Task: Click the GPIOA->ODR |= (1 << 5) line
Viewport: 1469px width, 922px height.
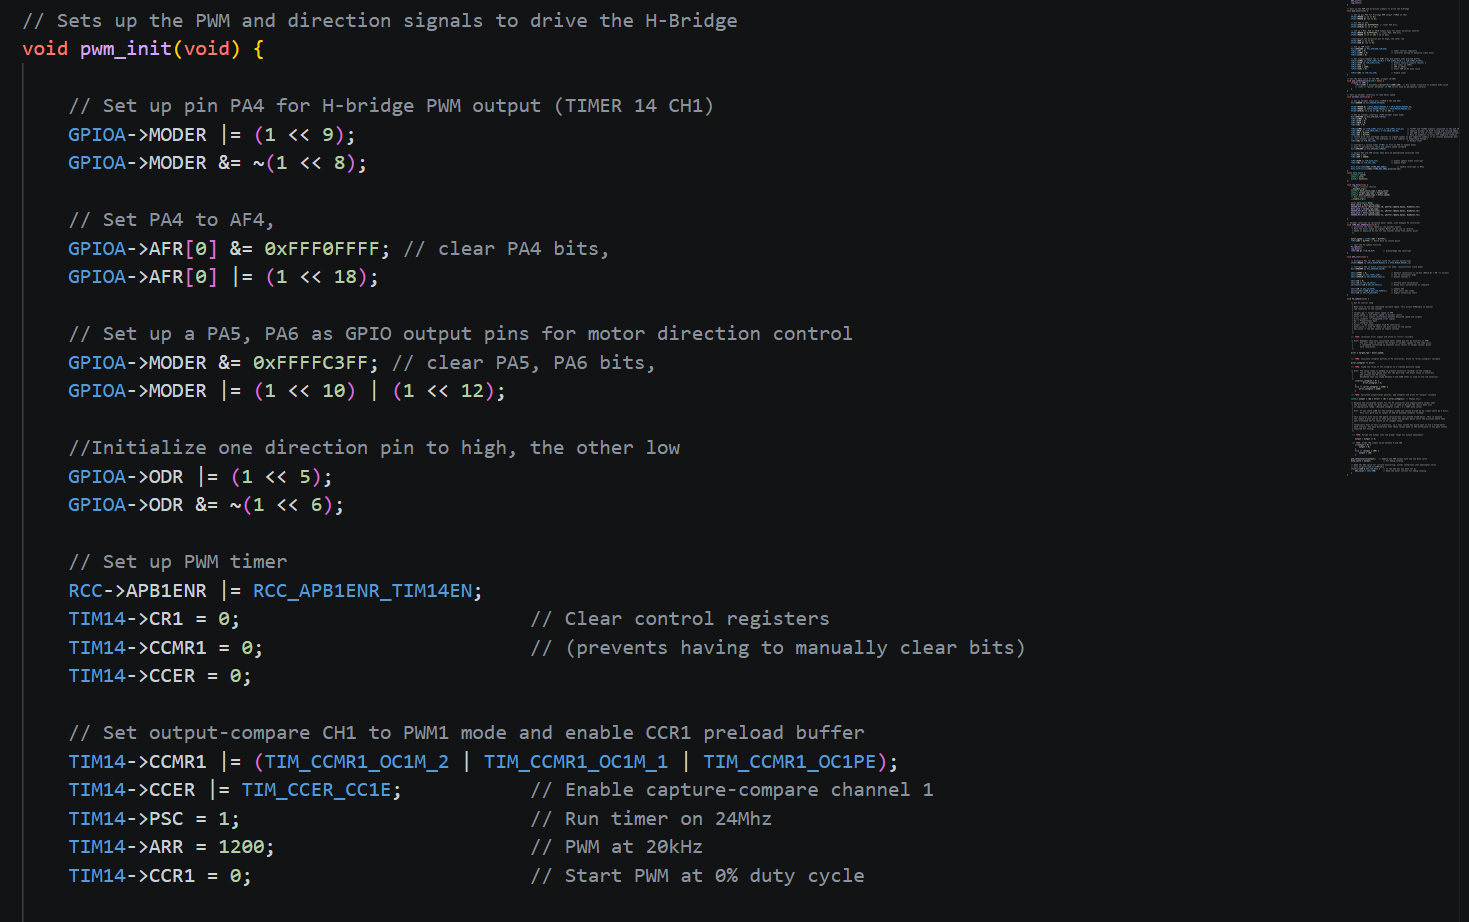Action: pos(200,477)
